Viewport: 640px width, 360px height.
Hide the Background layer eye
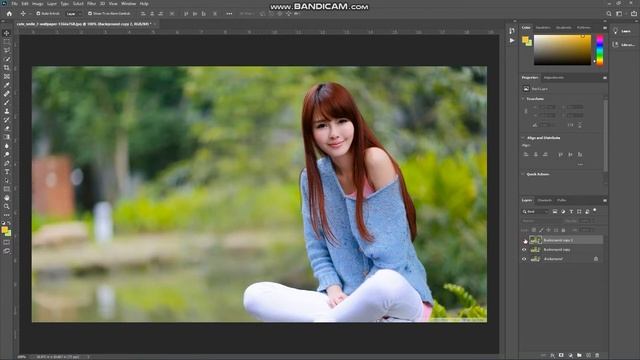point(524,259)
